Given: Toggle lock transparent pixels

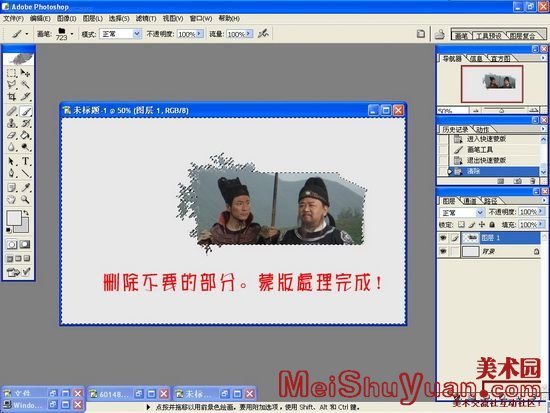Looking at the screenshot, I should click(461, 224).
